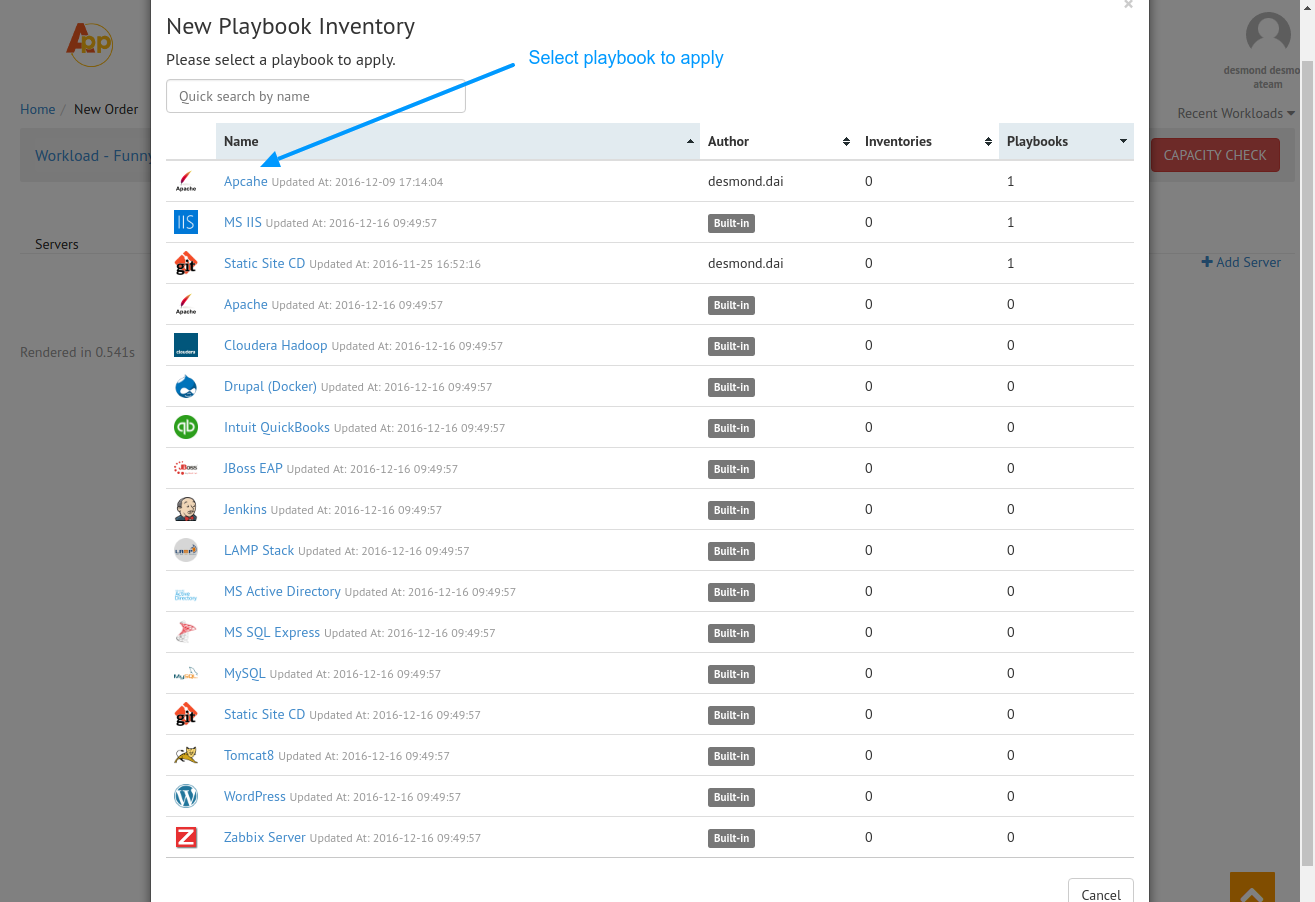Image resolution: width=1315 pixels, height=902 pixels.
Task: Pick the Intuit QuickBooks playbook
Action: pos(277,427)
